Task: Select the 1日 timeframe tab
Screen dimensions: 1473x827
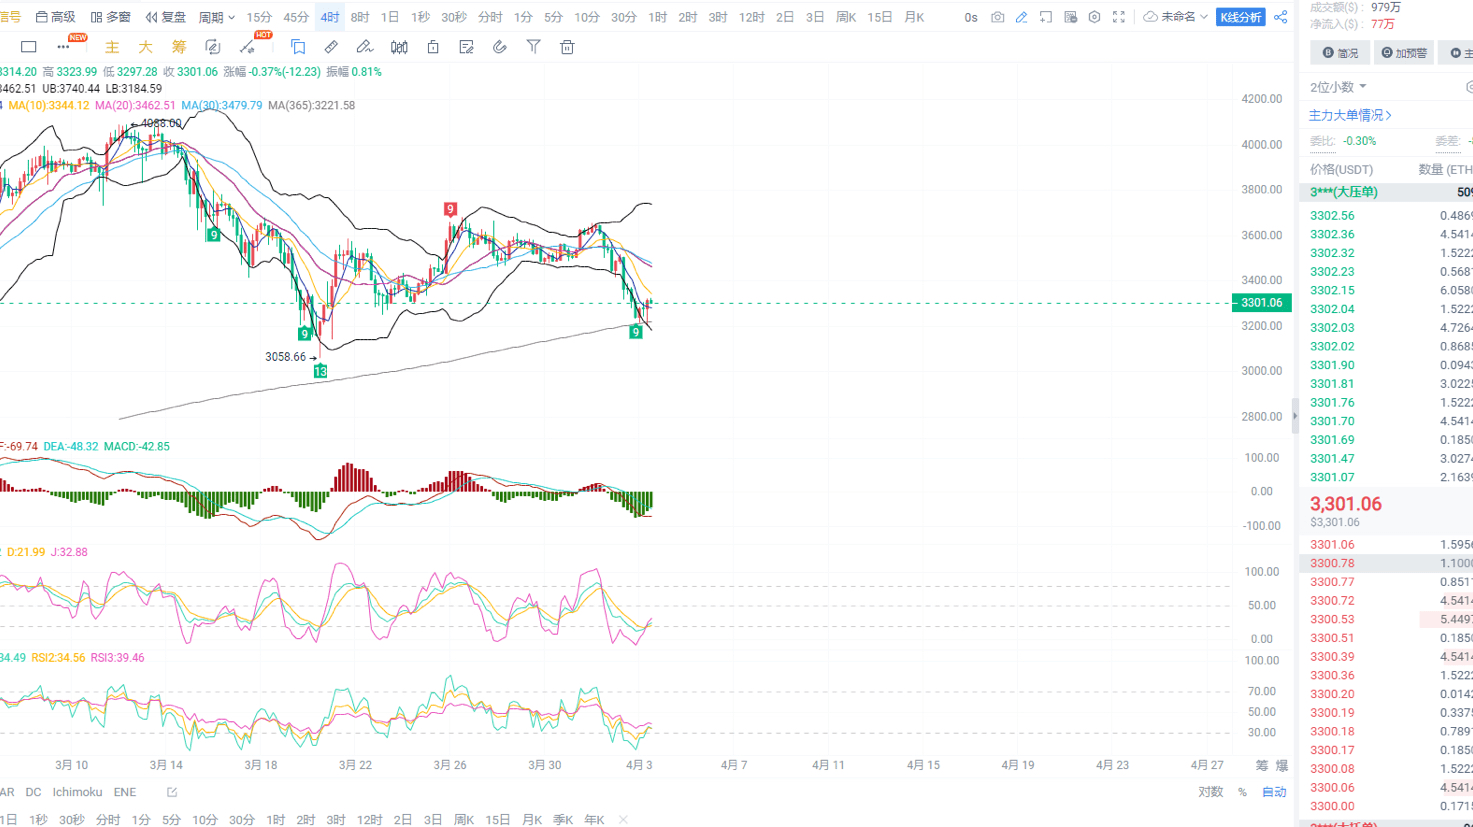Action: (x=390, y=17)
